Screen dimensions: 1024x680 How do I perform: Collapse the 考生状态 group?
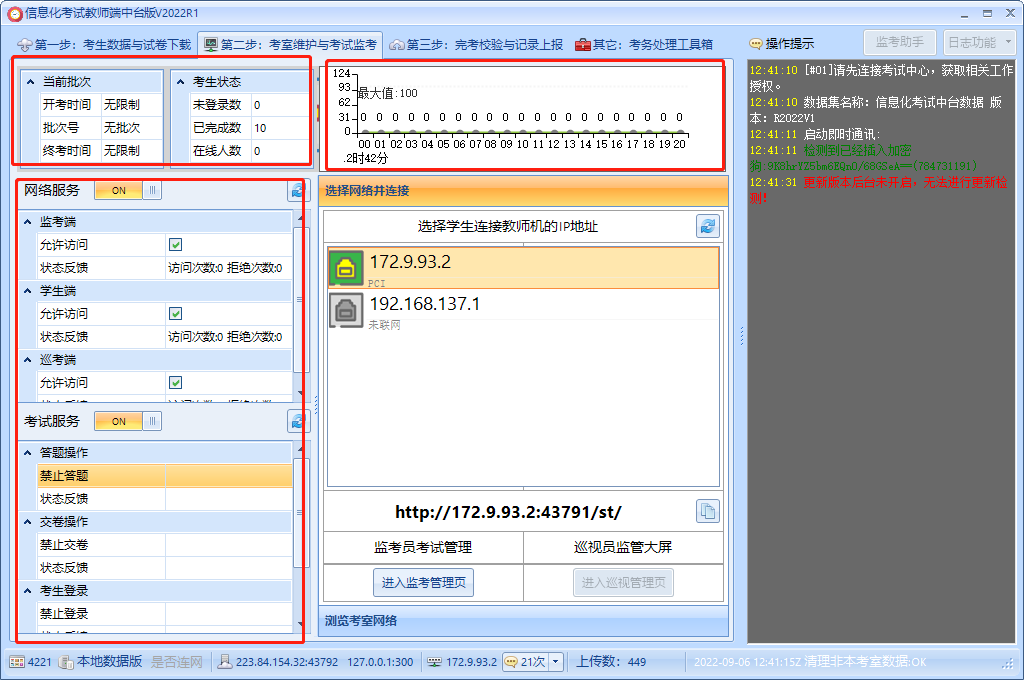[x=180, y=82]
